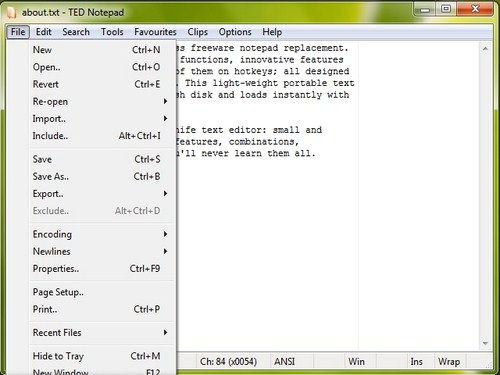Screen dimensions: 500x375
Task: Open the Tools menu
Action: click(112, 32)
